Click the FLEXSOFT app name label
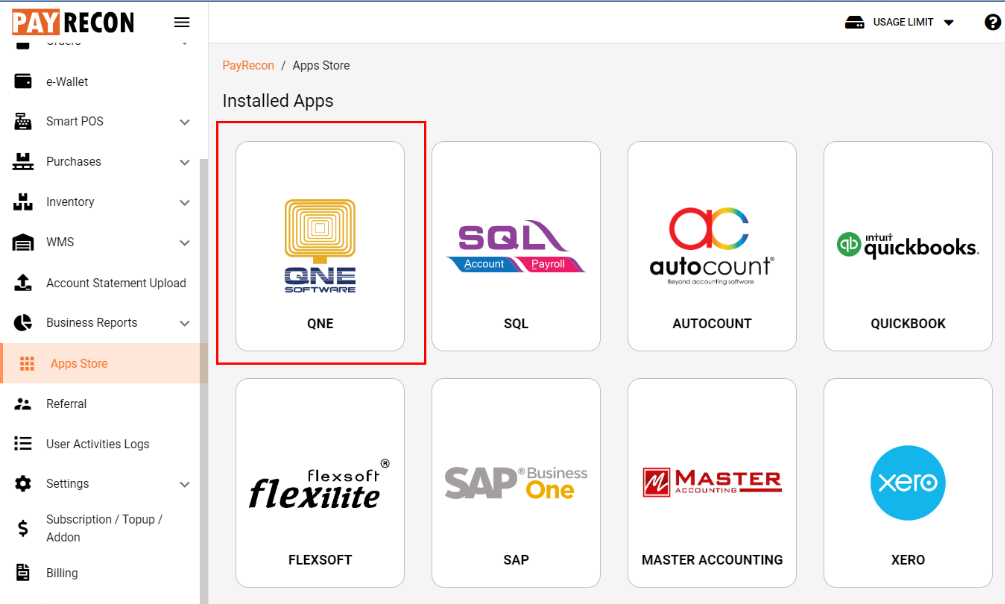This screenshot has height=604, width=1005. pos(320,560)
